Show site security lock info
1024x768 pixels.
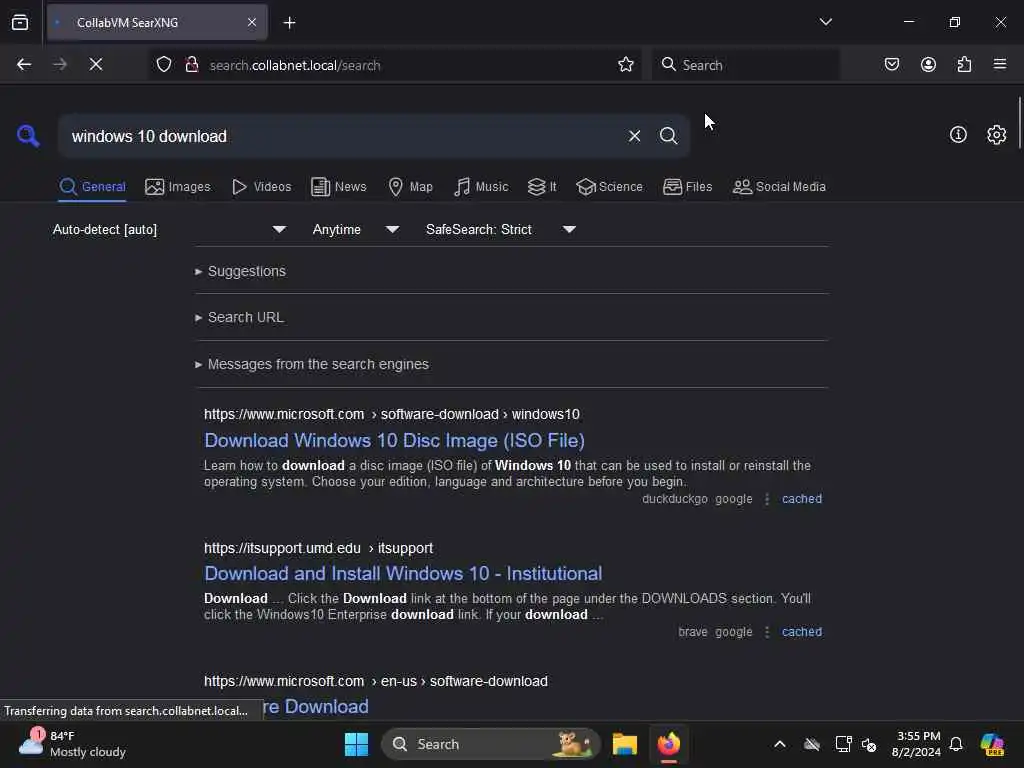tap(191, 64)
